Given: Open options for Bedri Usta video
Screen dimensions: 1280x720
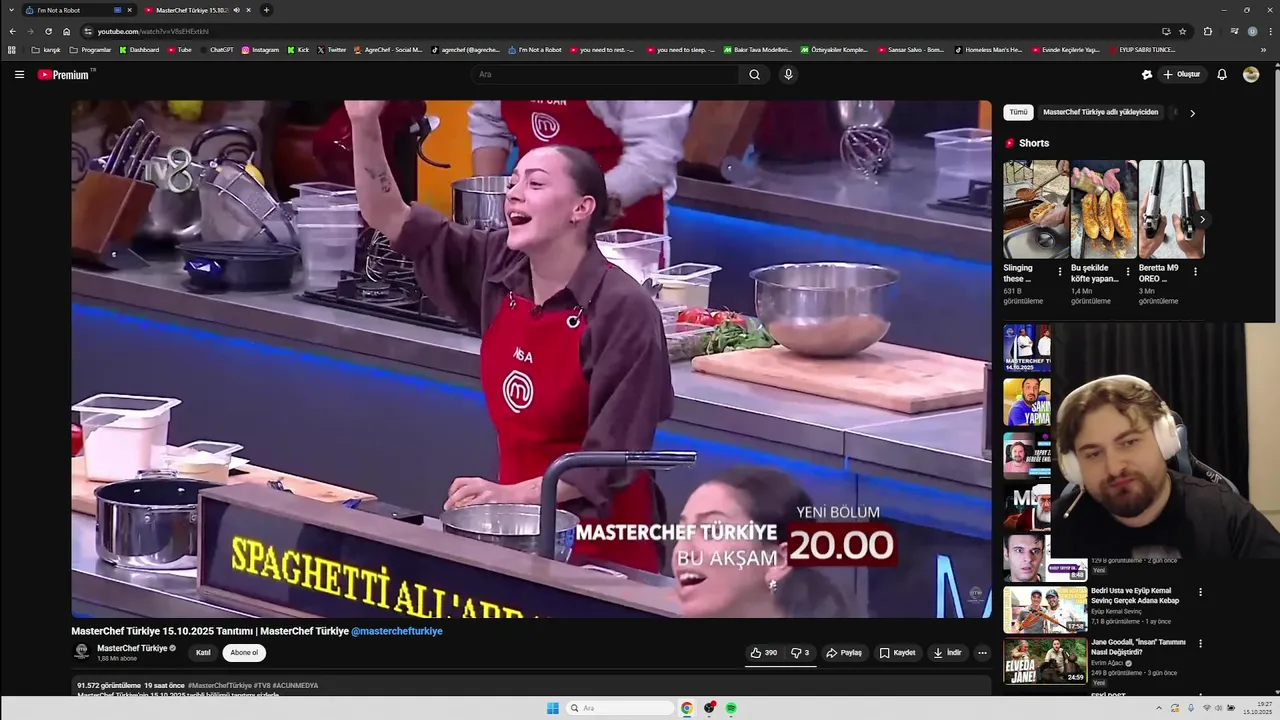Looking at the screenshot, I should [1200, 592].
